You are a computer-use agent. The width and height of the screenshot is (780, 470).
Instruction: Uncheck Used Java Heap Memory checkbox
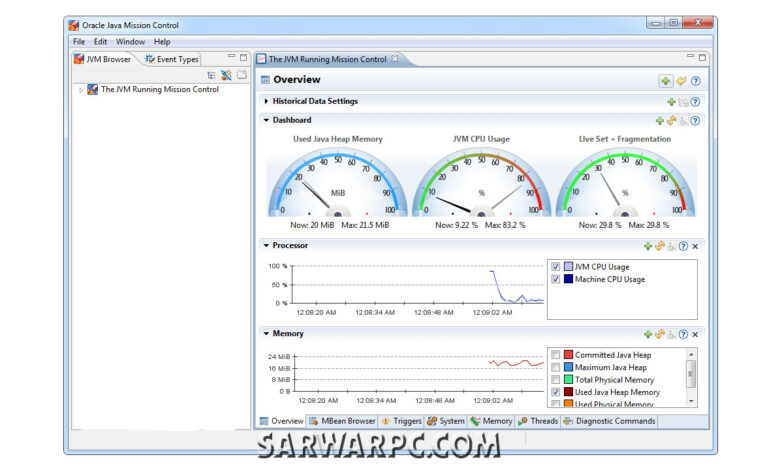click(556, 392)
